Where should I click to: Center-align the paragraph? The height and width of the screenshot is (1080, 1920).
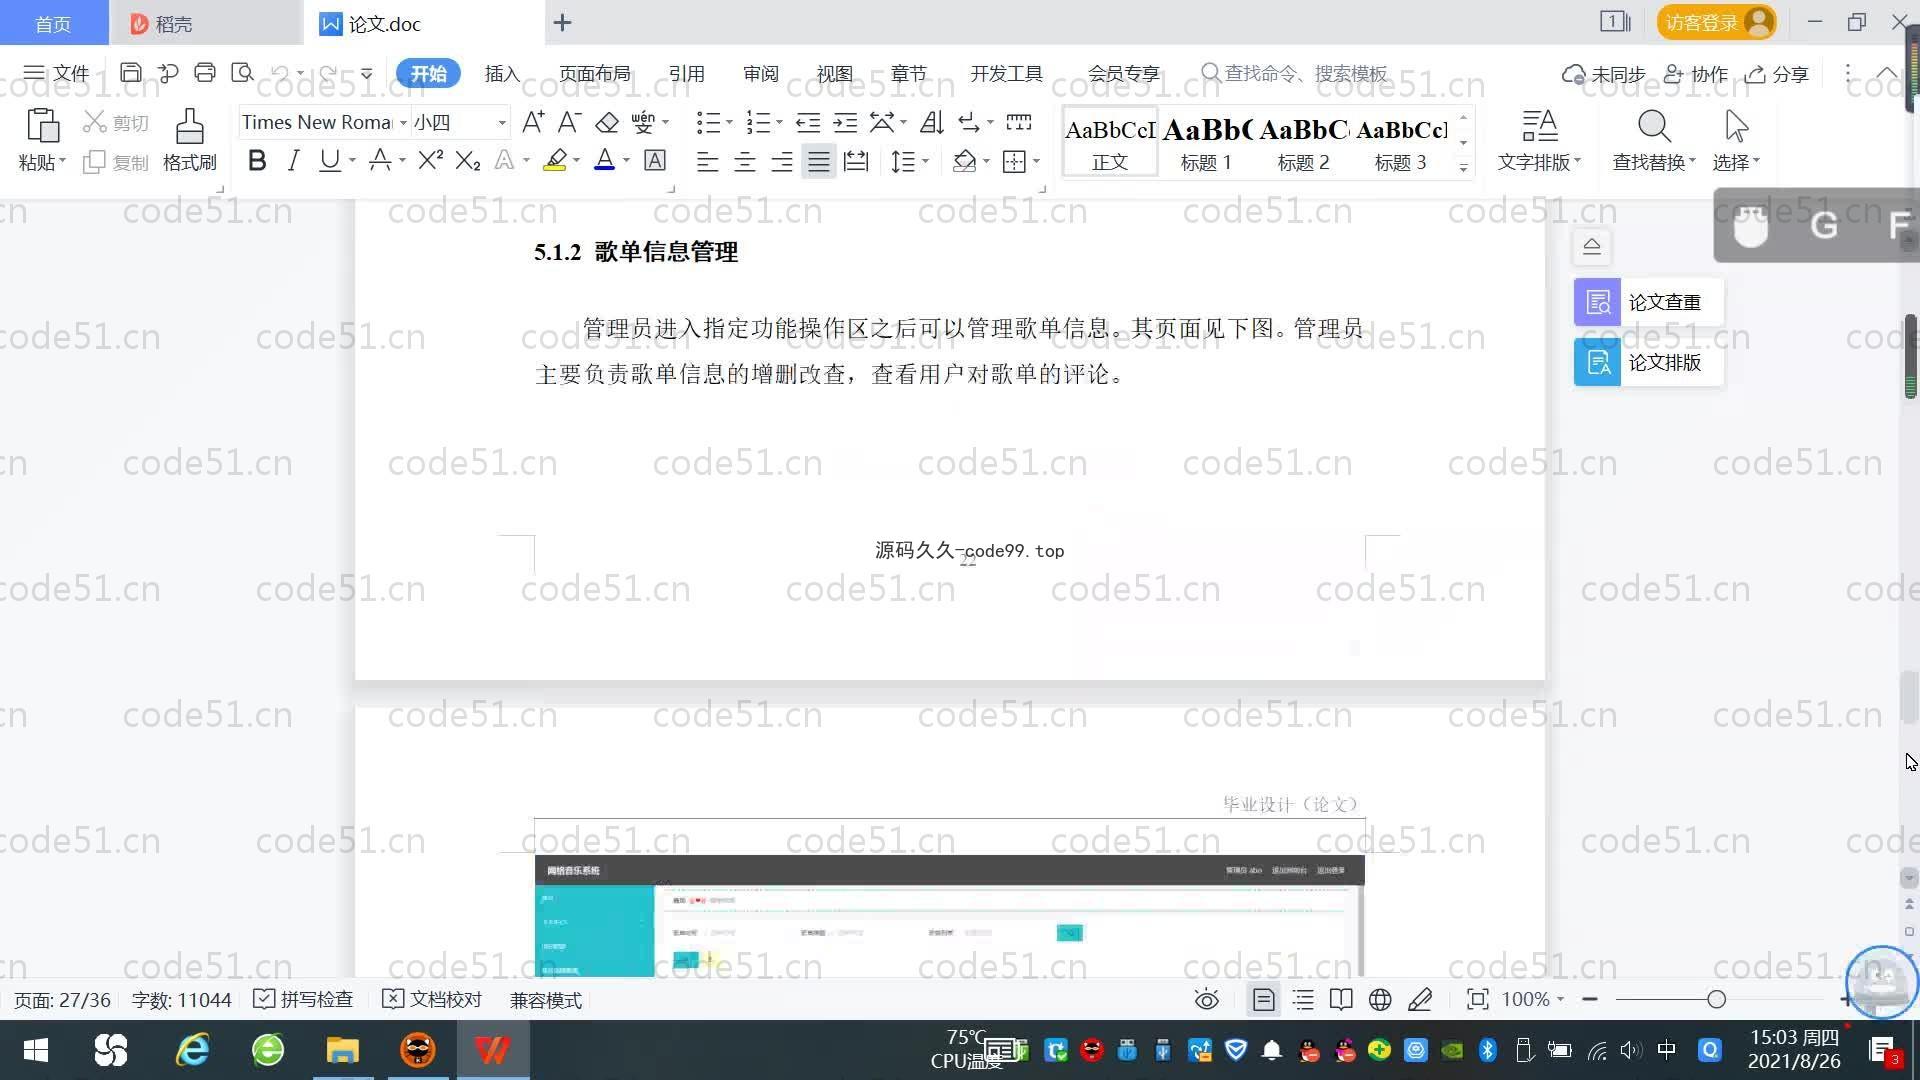click(744, 162)
